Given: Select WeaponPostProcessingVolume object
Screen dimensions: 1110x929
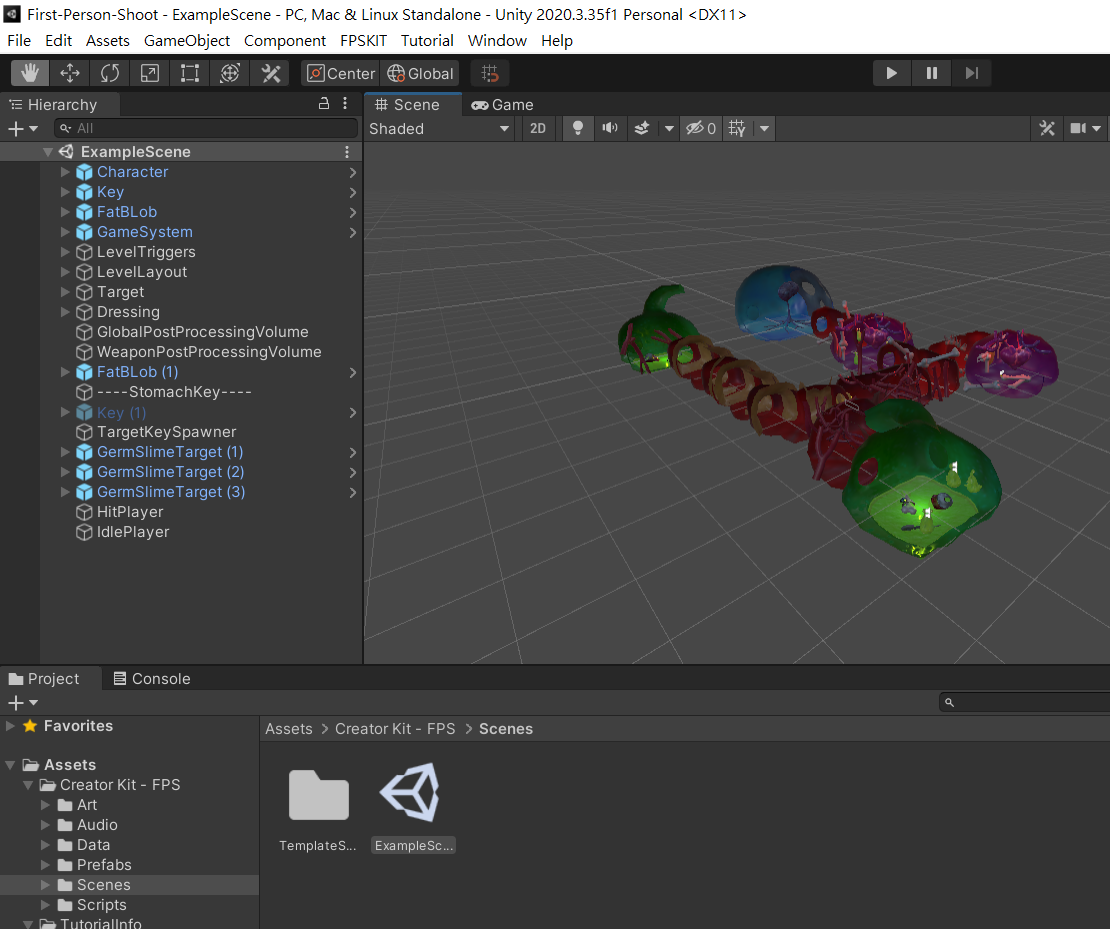Looking at the screenshot, I should pos(209,352).
